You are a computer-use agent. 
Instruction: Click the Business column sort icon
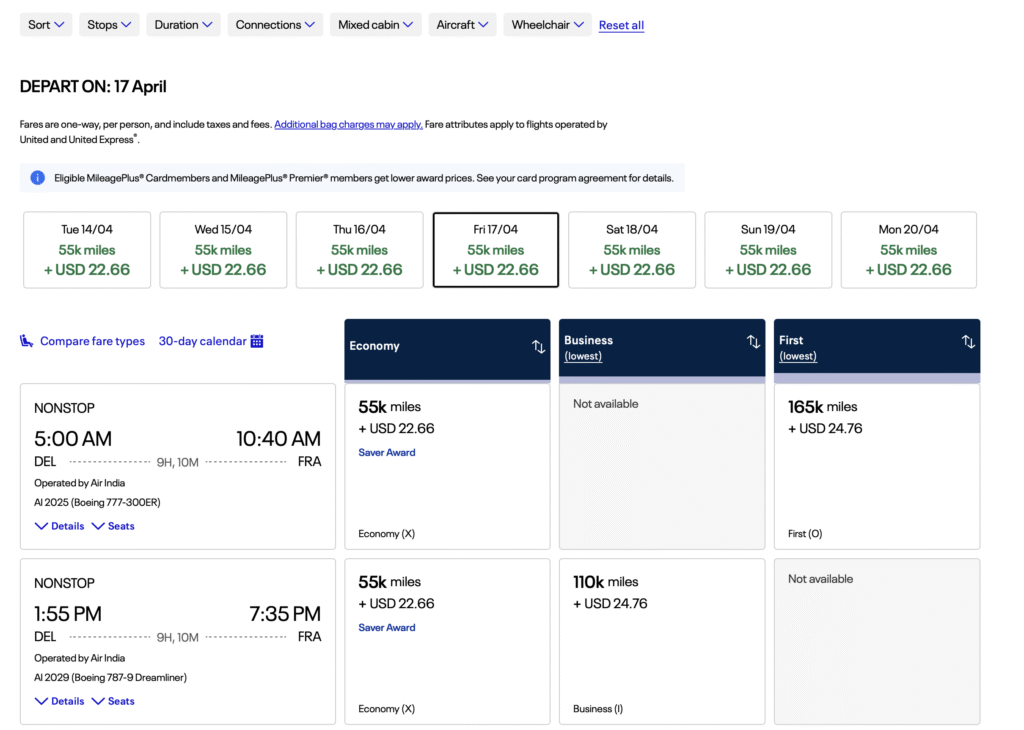pos(753,343)
